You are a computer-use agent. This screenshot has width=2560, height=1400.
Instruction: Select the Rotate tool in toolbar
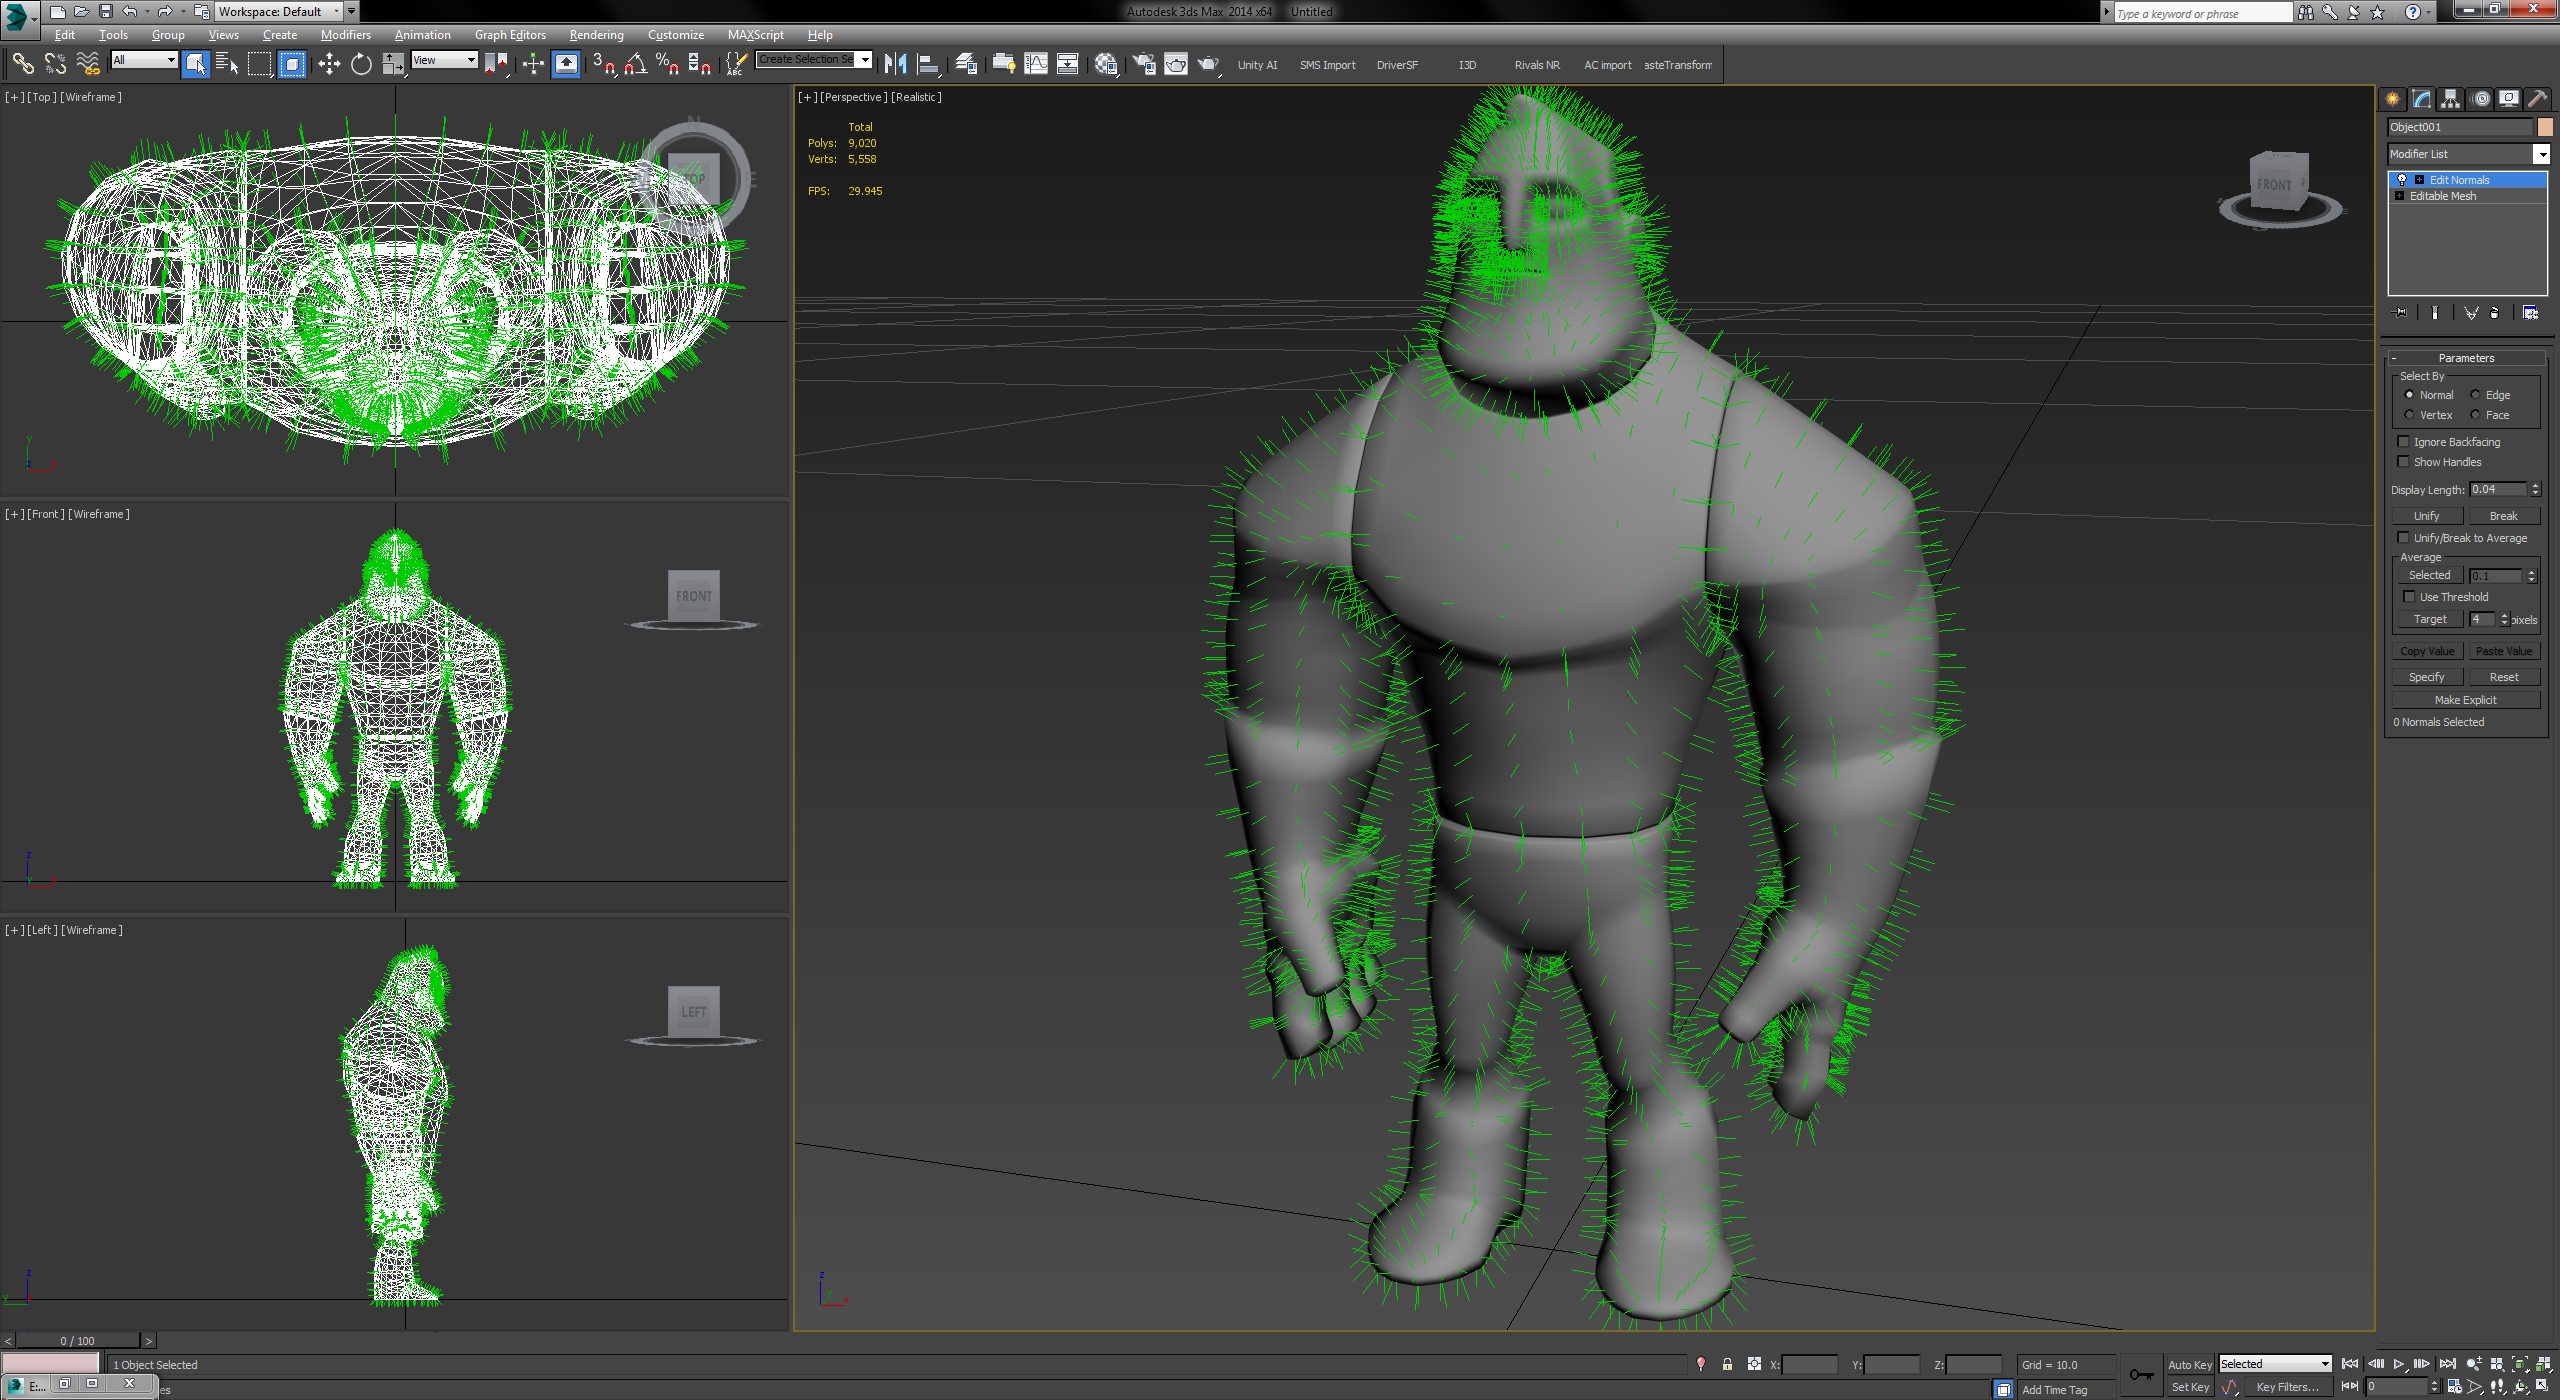point(361,65)
